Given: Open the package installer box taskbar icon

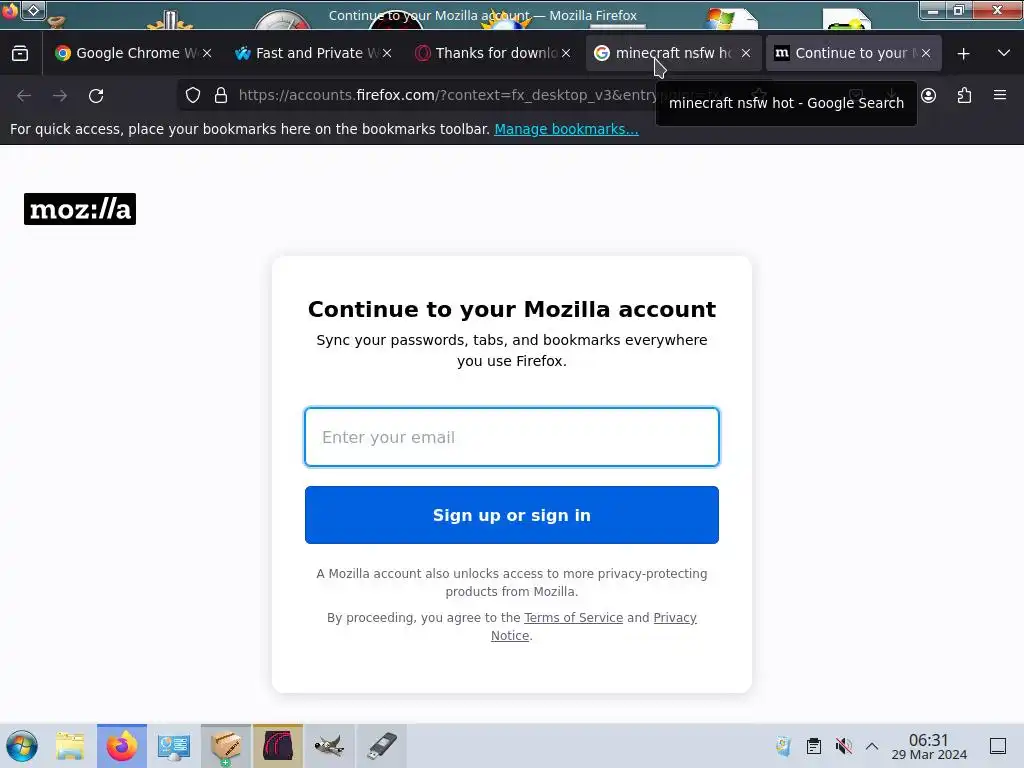Looking at the screenshot, I should 226,746.
